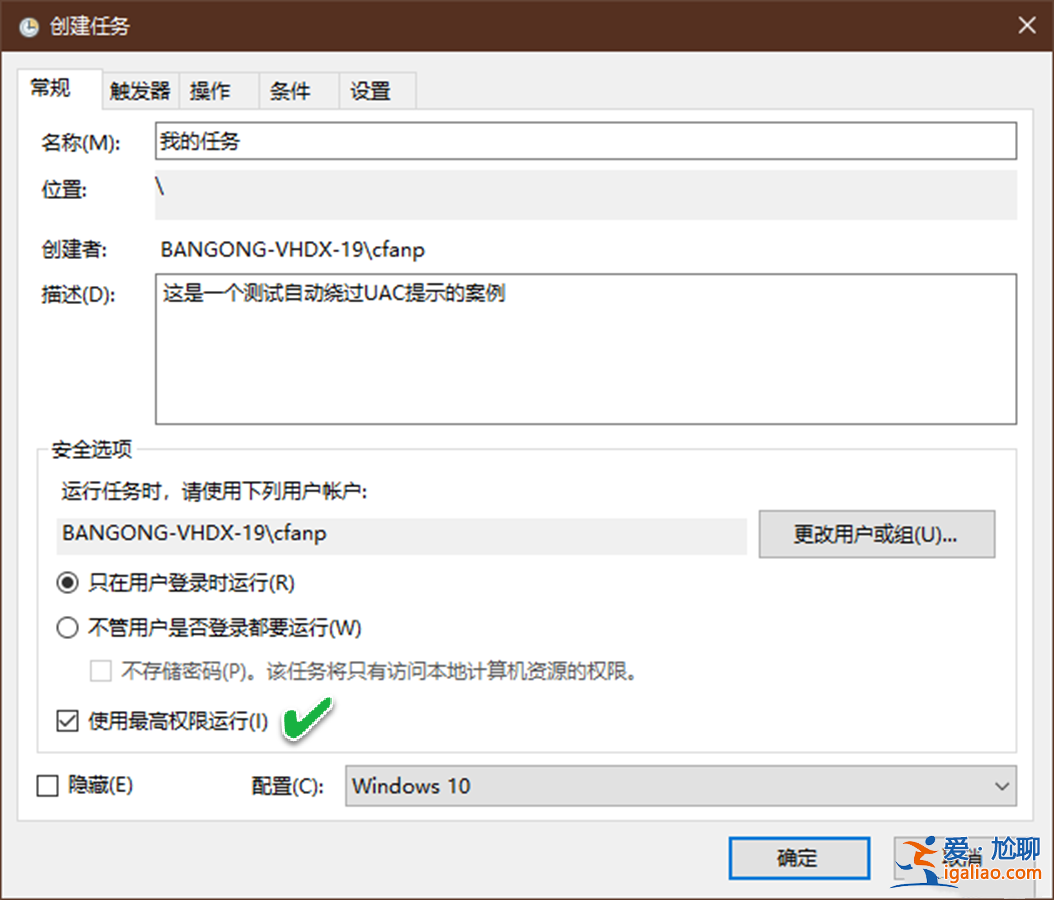This screenshot has width=1054, height=900.
Task: Enable the 使用最高权限运行 checkbox
Action: coord(67,720)
